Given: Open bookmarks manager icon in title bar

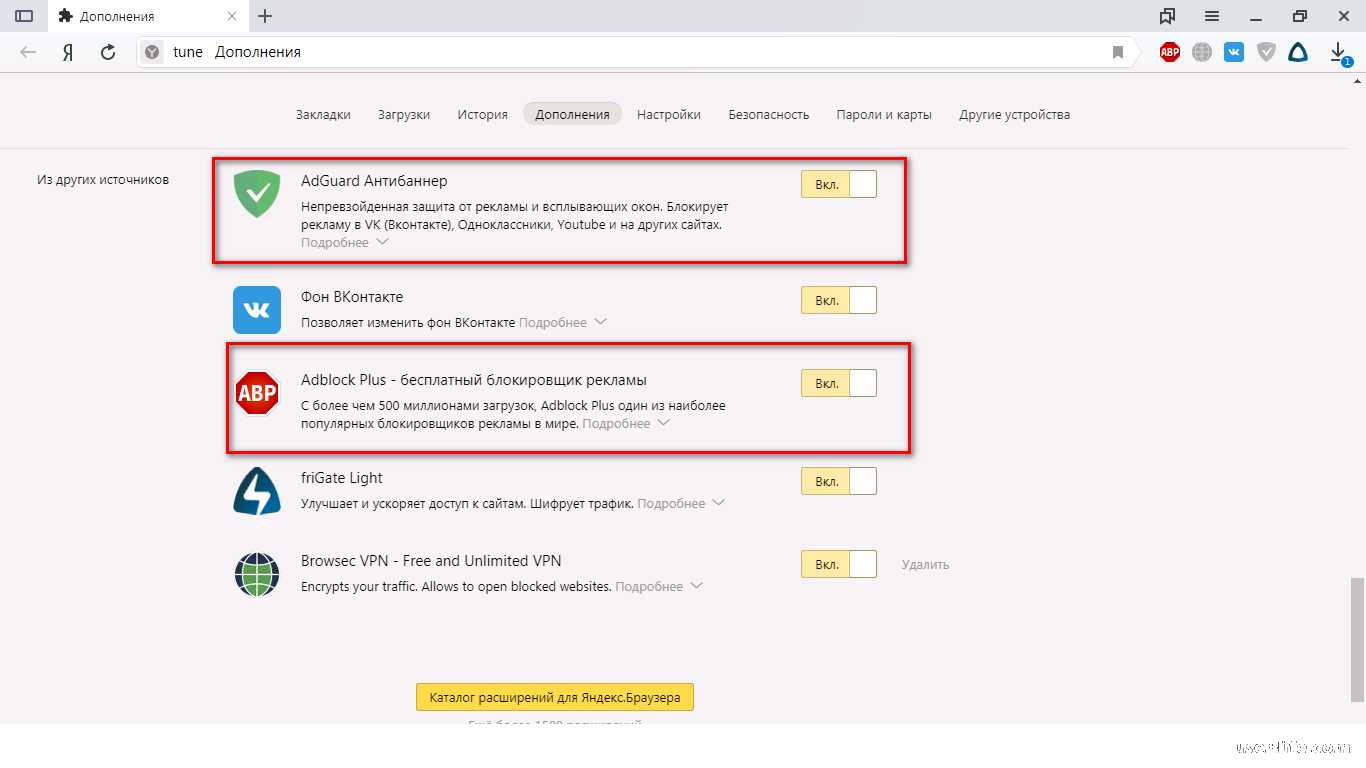Looking at the screenshot, I should click(1168, 16).
